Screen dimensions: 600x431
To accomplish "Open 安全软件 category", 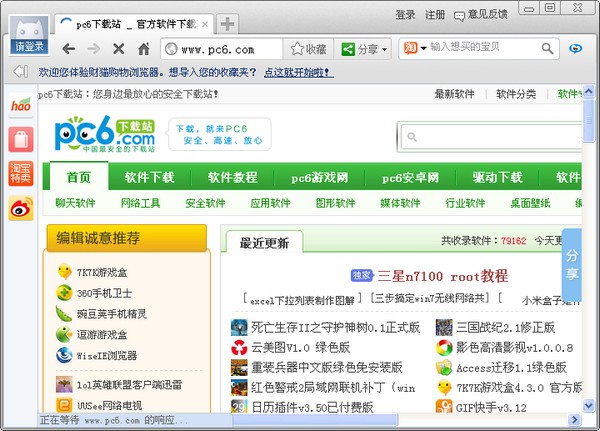I will tap(205, 203).
